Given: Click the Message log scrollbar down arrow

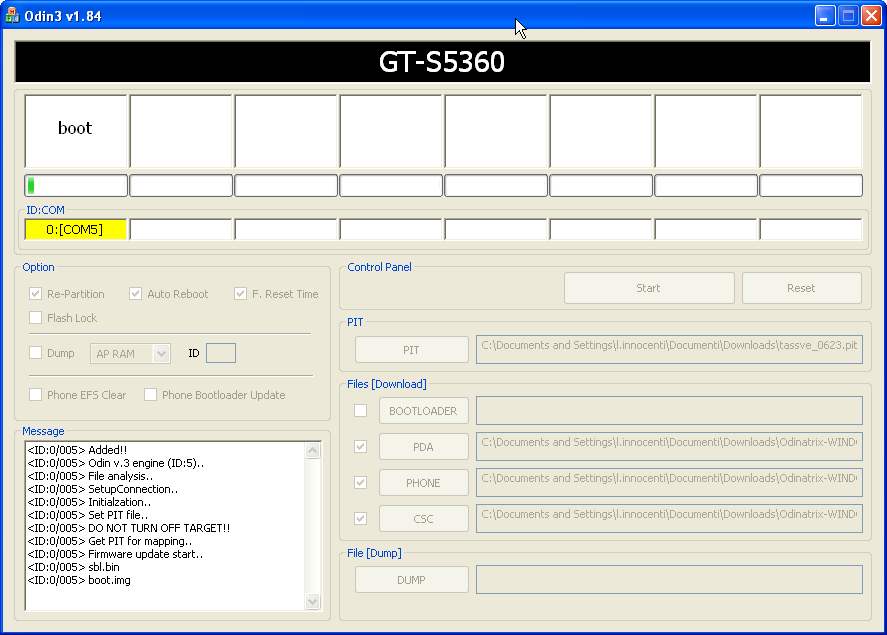Looking at the screenshot, I should coord(313,602).
